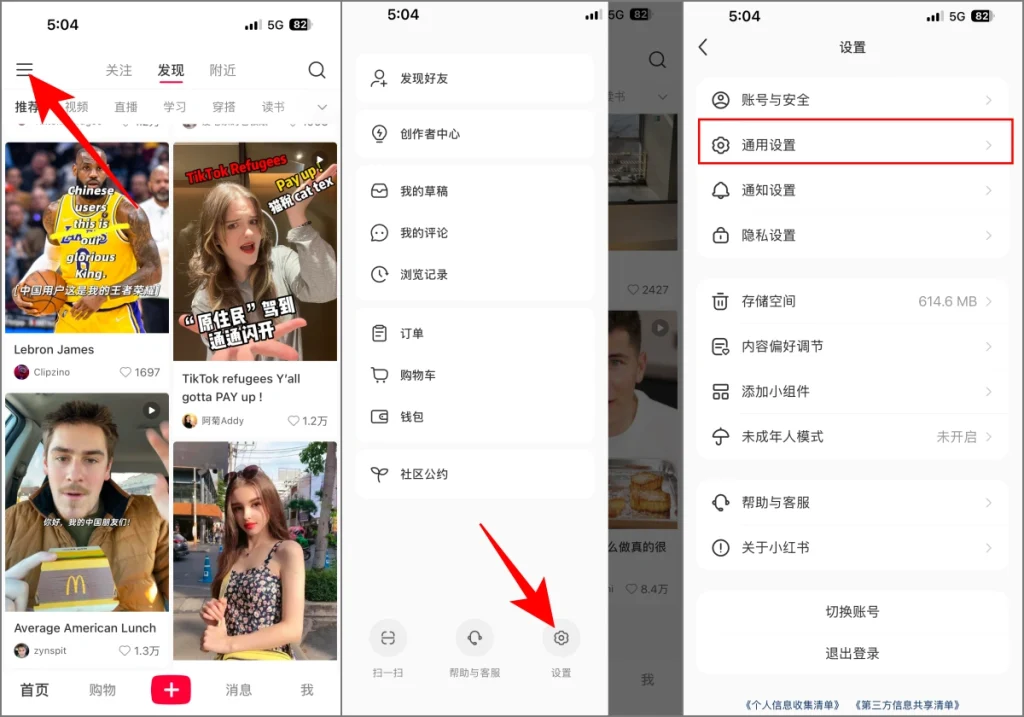Open 钱包 in the side menu
This screenshot has height=717, width=1024.
[475, 417]
